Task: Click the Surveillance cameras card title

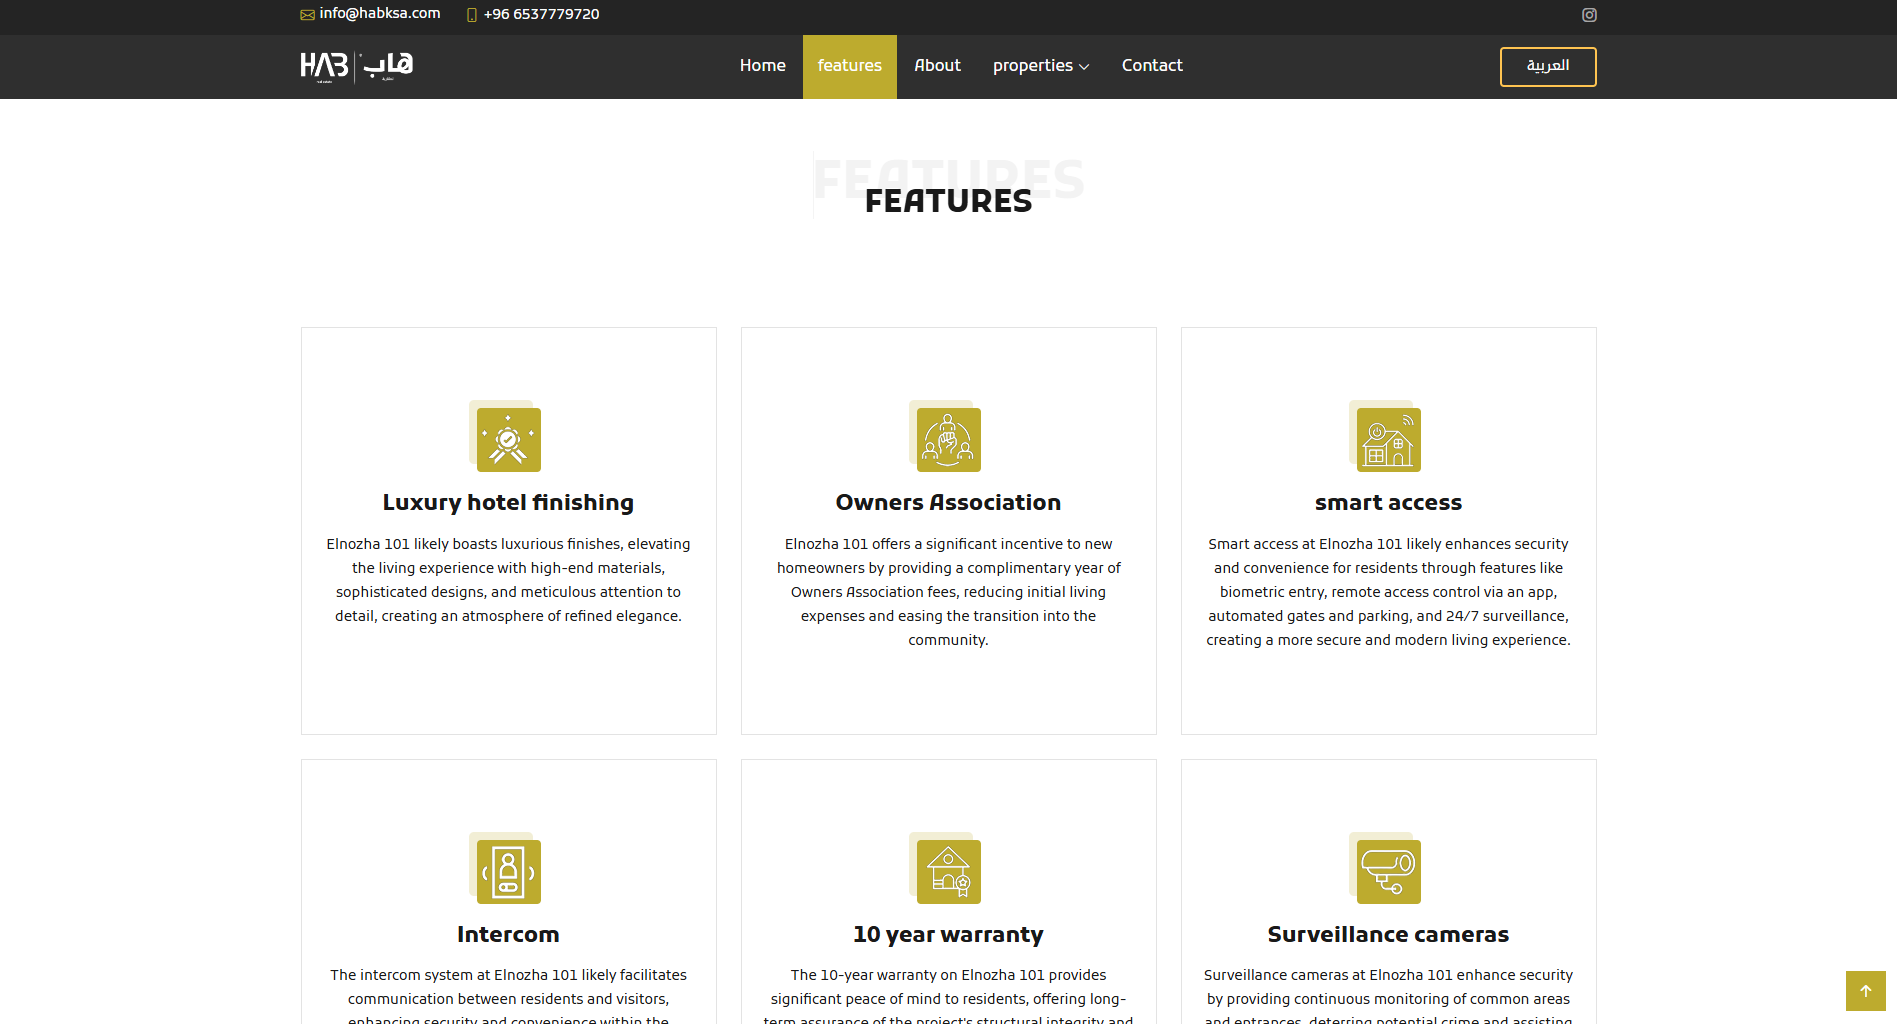Action: click(x=1388, y=935)
